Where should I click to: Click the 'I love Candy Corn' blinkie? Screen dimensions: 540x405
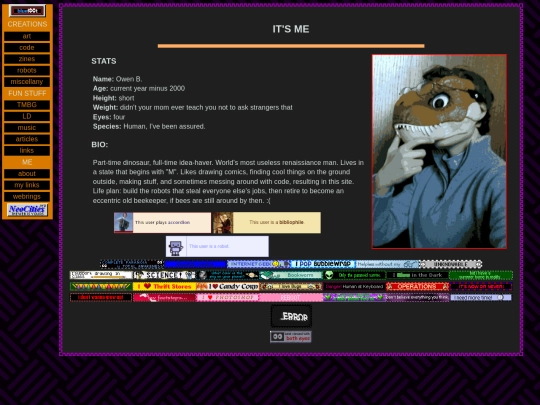(227, 286)
